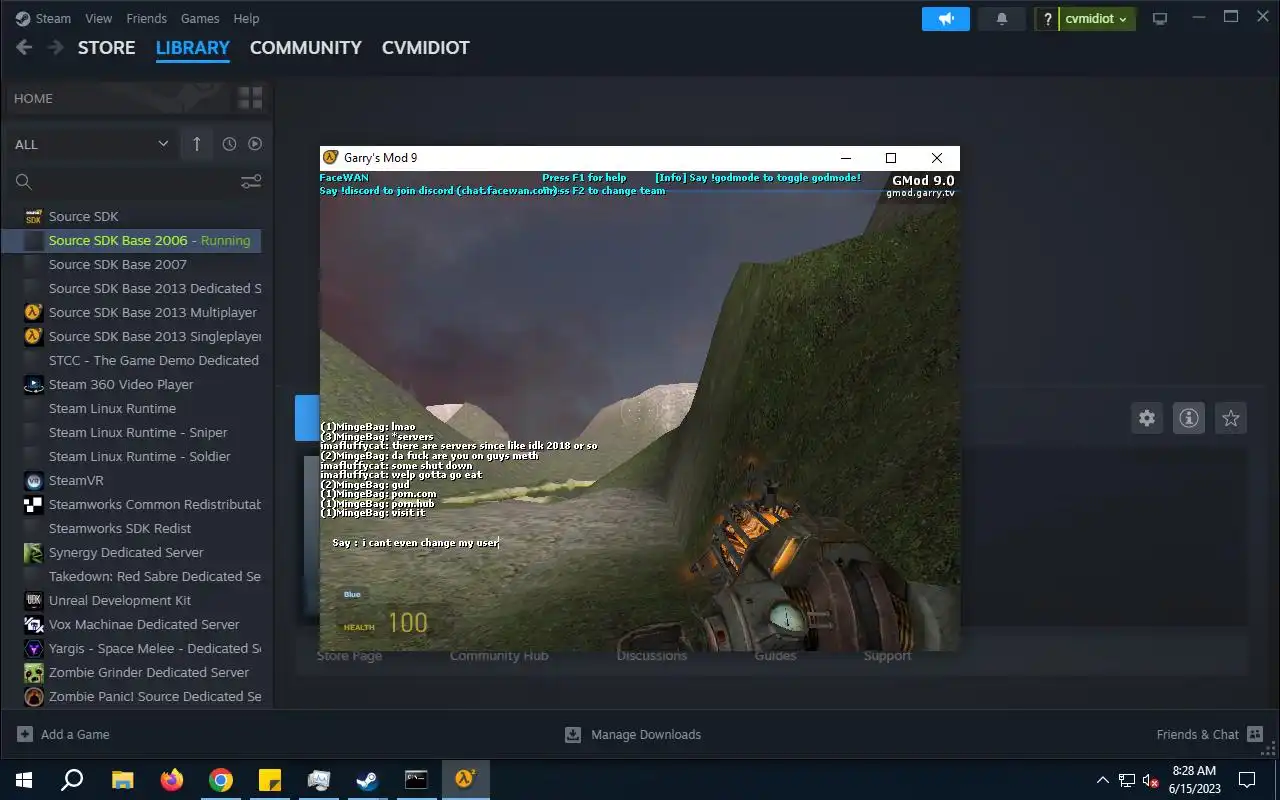Click the back navigation arrow
1280x800 pixels.
click(x=25, y=47)
